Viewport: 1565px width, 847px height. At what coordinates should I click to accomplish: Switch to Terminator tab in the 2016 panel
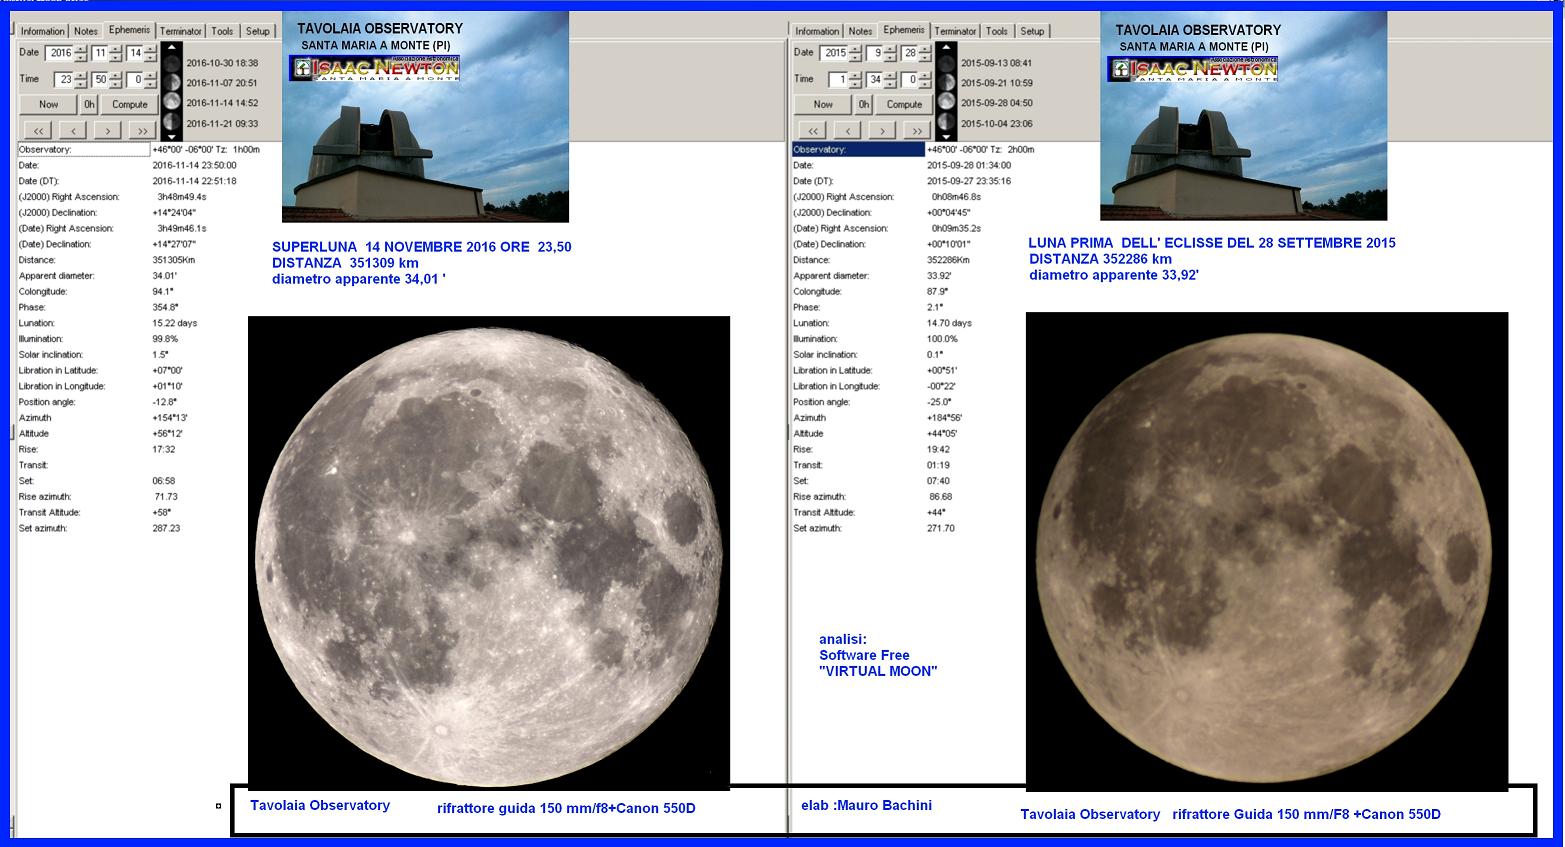(181, 31)
